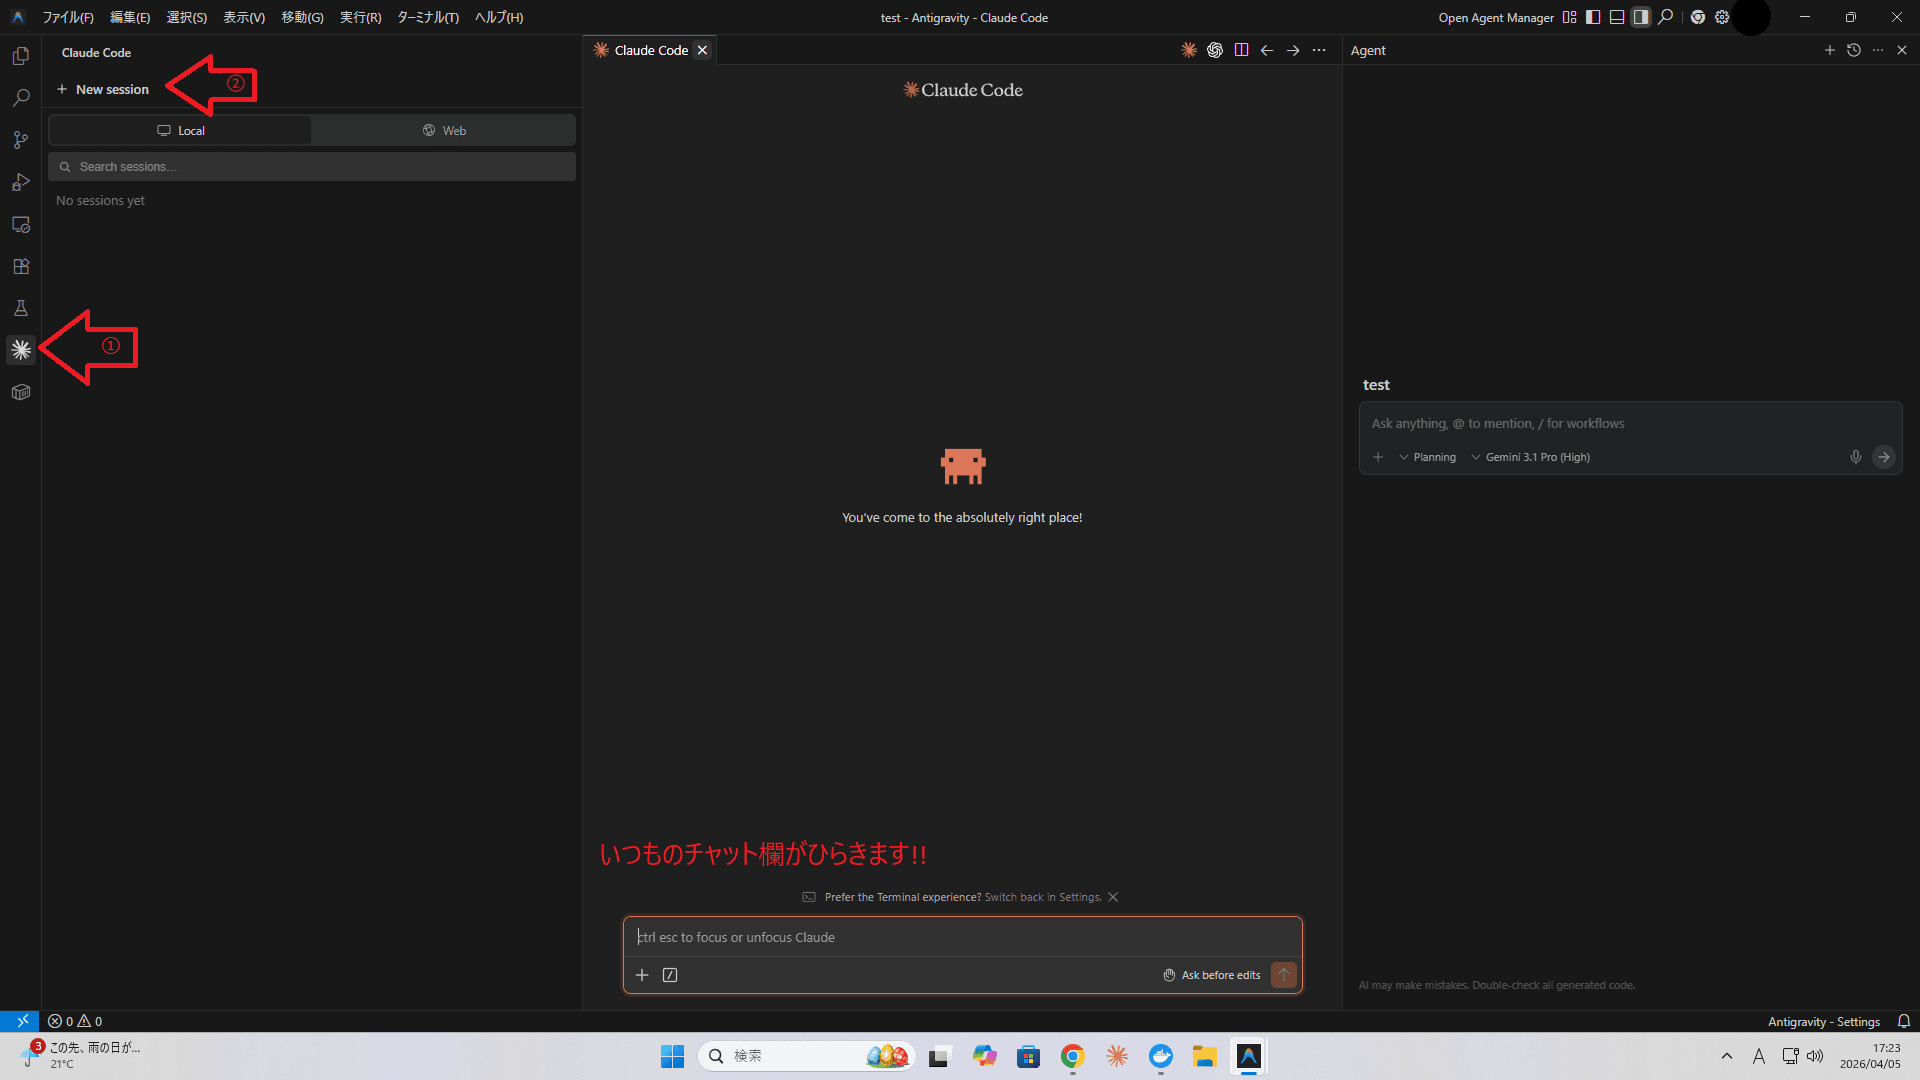Image resolution: width=1920 pixels, height=1080 pixels.
Task: Open the slash commands icon in Claude's input
Action: tap(670, 974)
